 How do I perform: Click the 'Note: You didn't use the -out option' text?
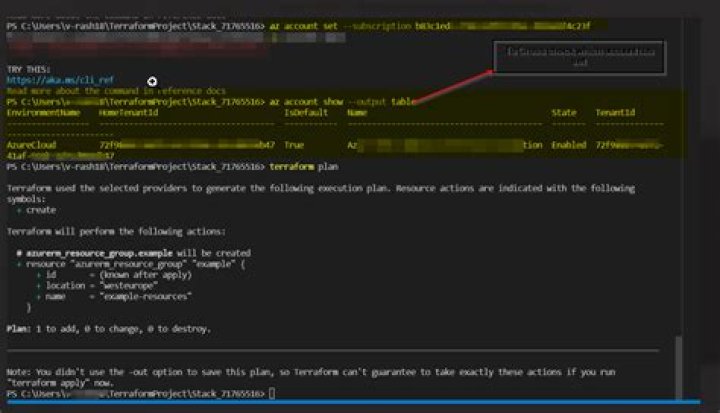click(311, 377)
